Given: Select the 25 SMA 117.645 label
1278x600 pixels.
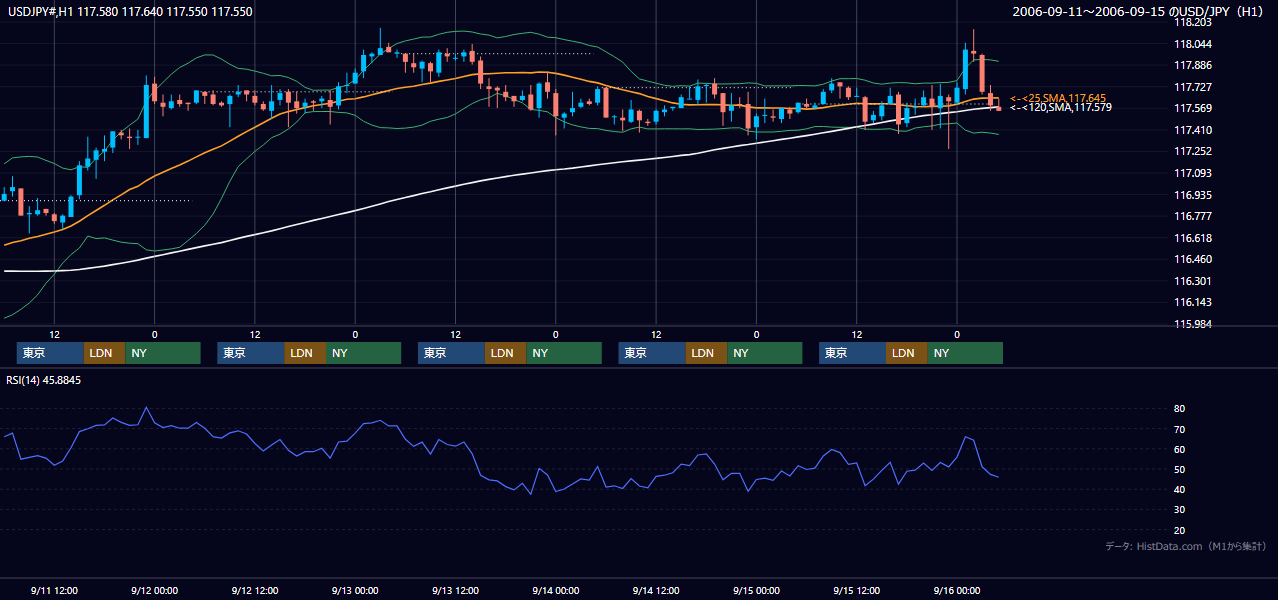Looking at the screenshot, I should coord(1058,98).
